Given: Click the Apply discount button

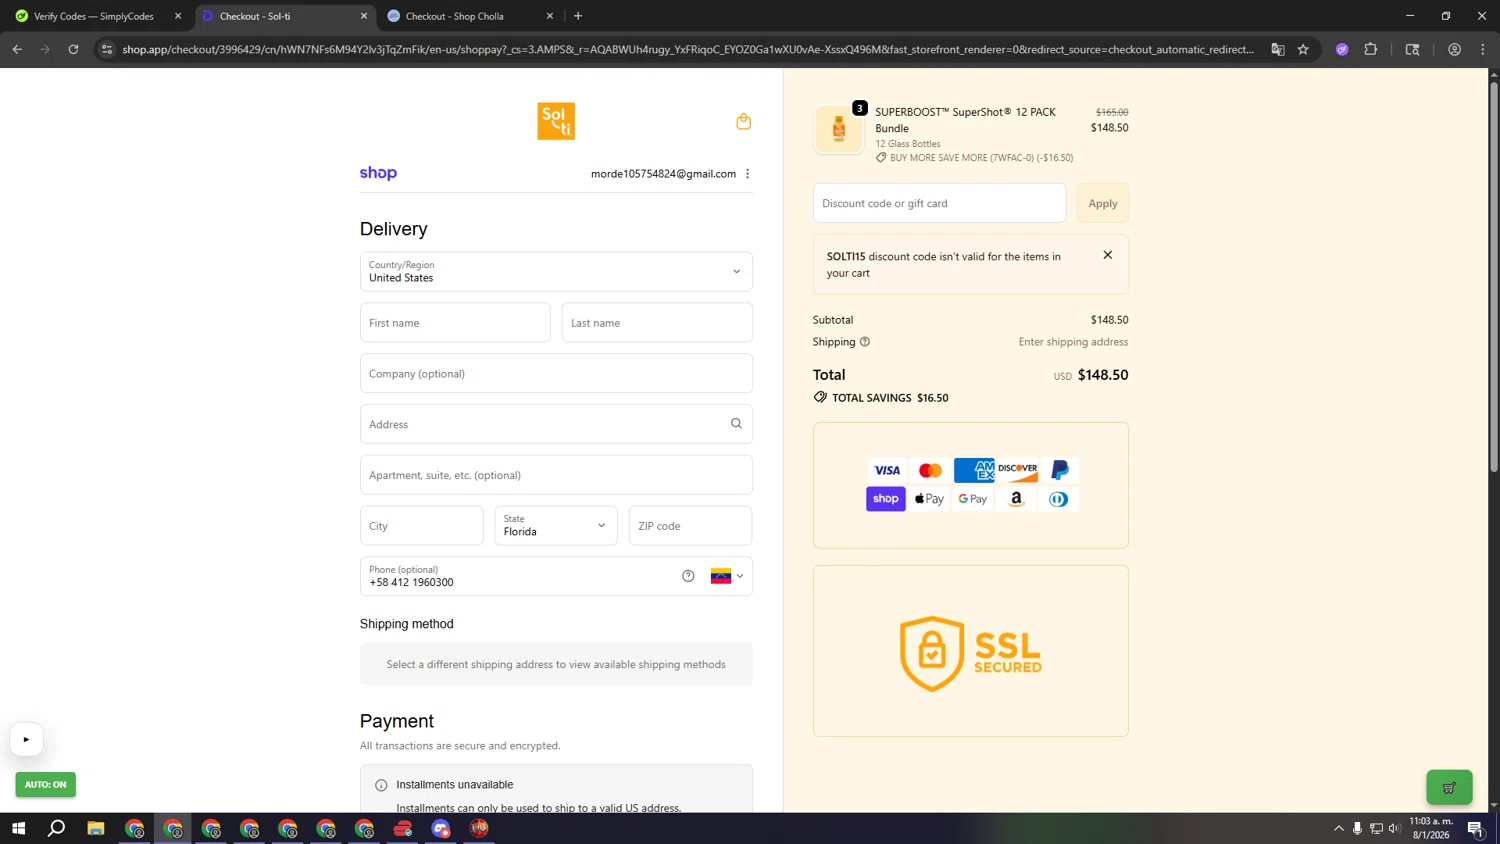Looking at the screenshot, I should coord(1103,203).
